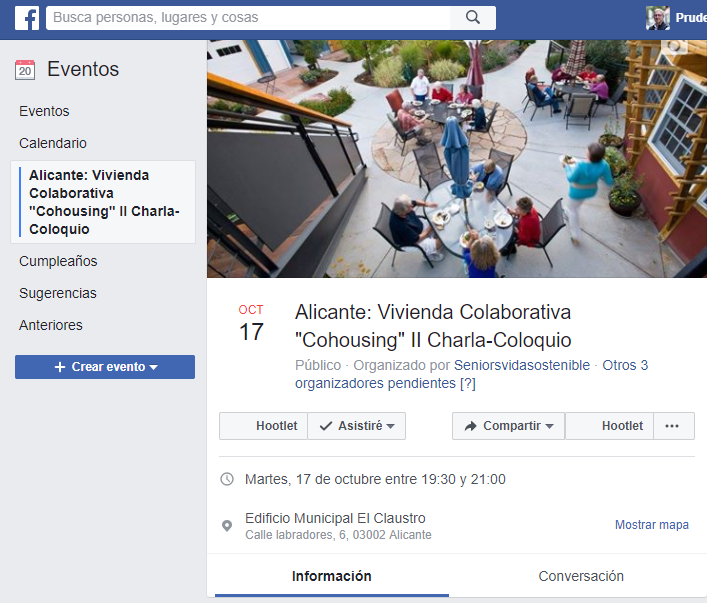Click the camera icon on cover photo

674,46
